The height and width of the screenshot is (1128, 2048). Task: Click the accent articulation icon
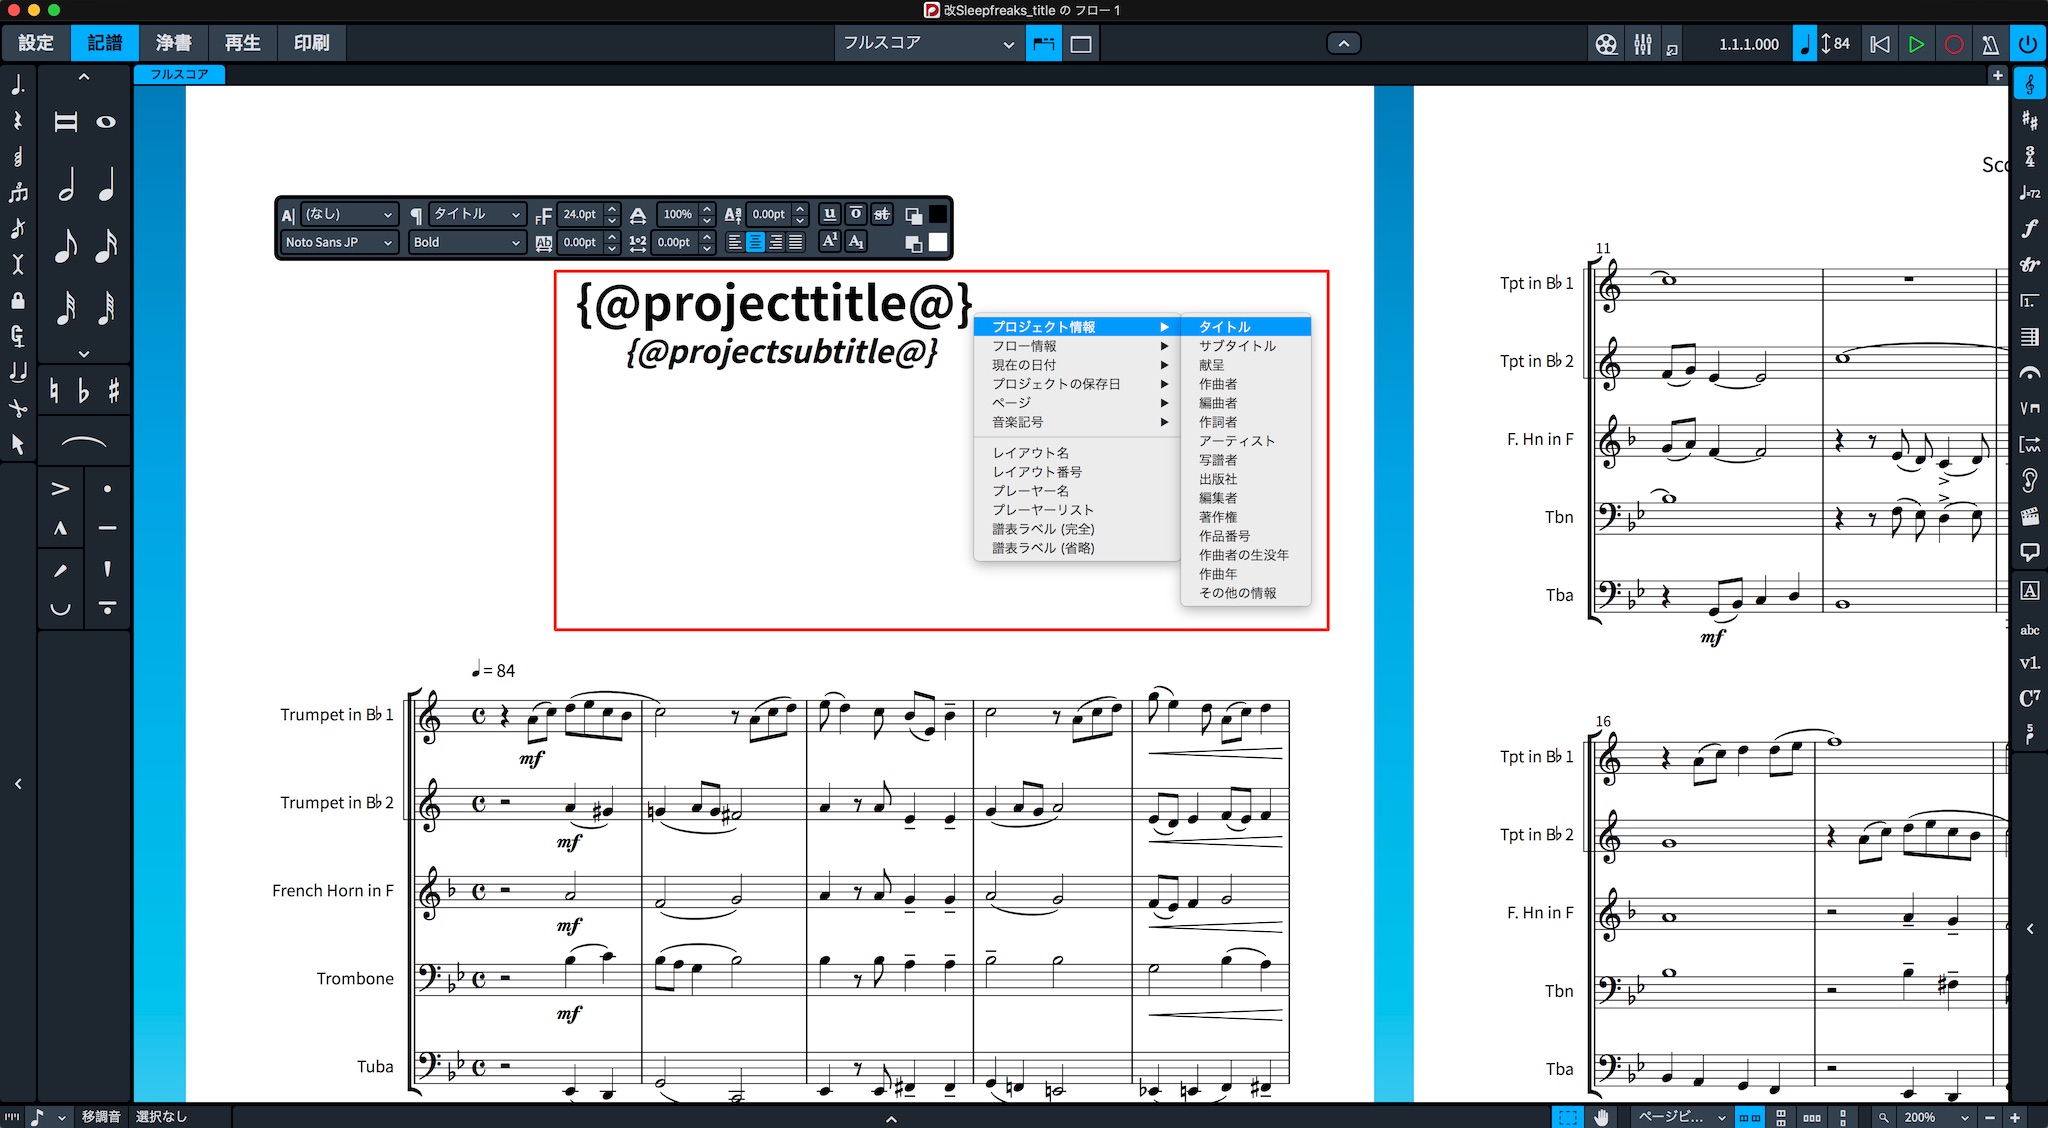point(60,489)
